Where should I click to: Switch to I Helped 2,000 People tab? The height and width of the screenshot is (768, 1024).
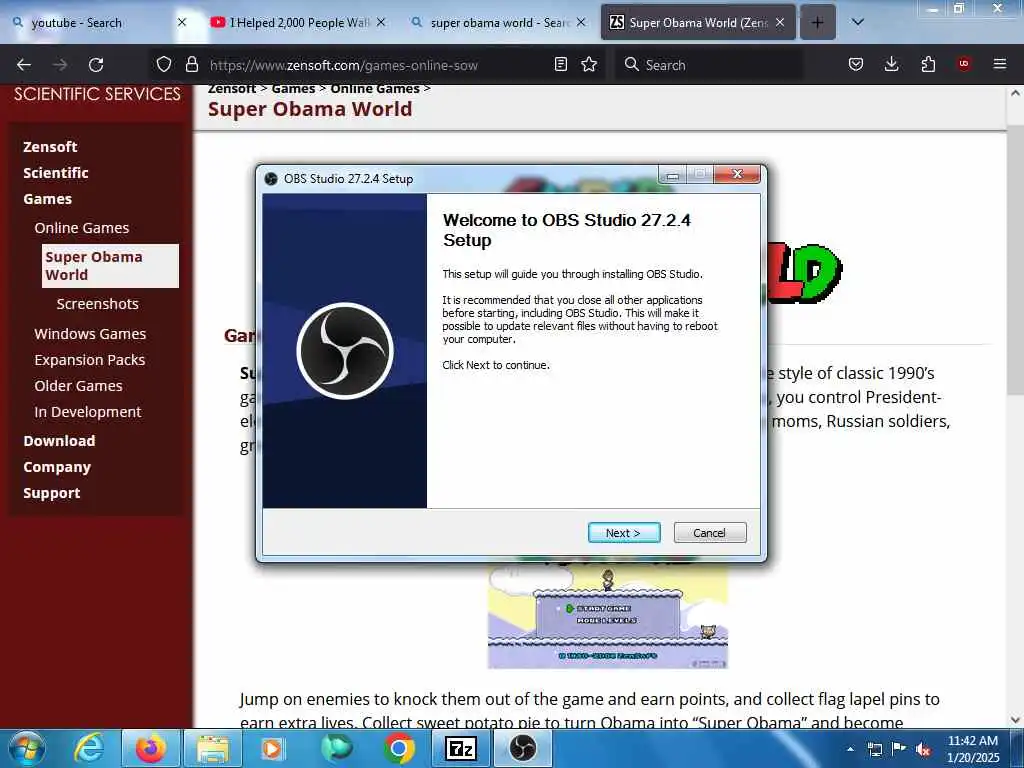point(298,22)
